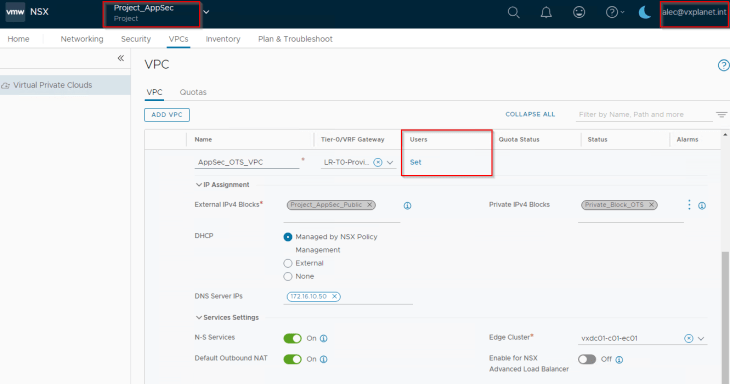Open the Networking menu
Image resolution: width=730 pixels, height=384 pixels.
click(x=82, y=39)
